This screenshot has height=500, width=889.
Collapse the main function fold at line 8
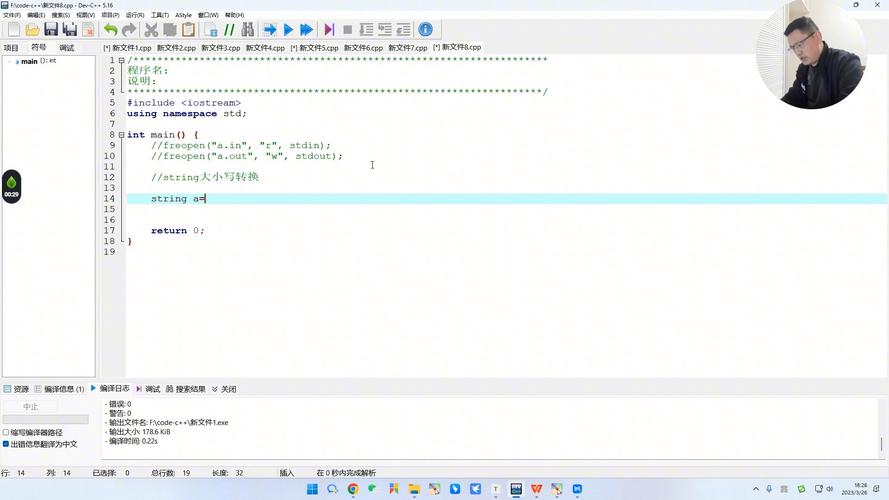[121, 135]
